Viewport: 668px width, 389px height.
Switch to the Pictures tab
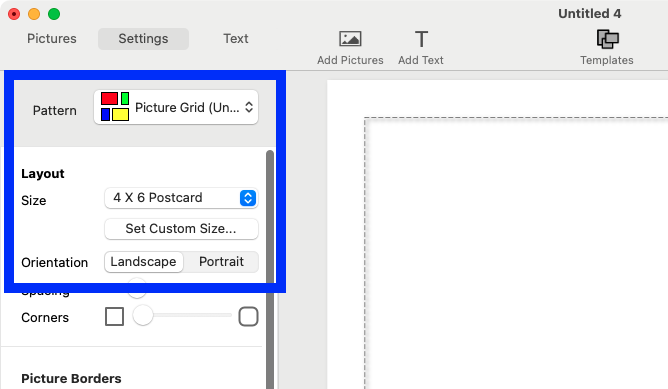coord(52,39)
